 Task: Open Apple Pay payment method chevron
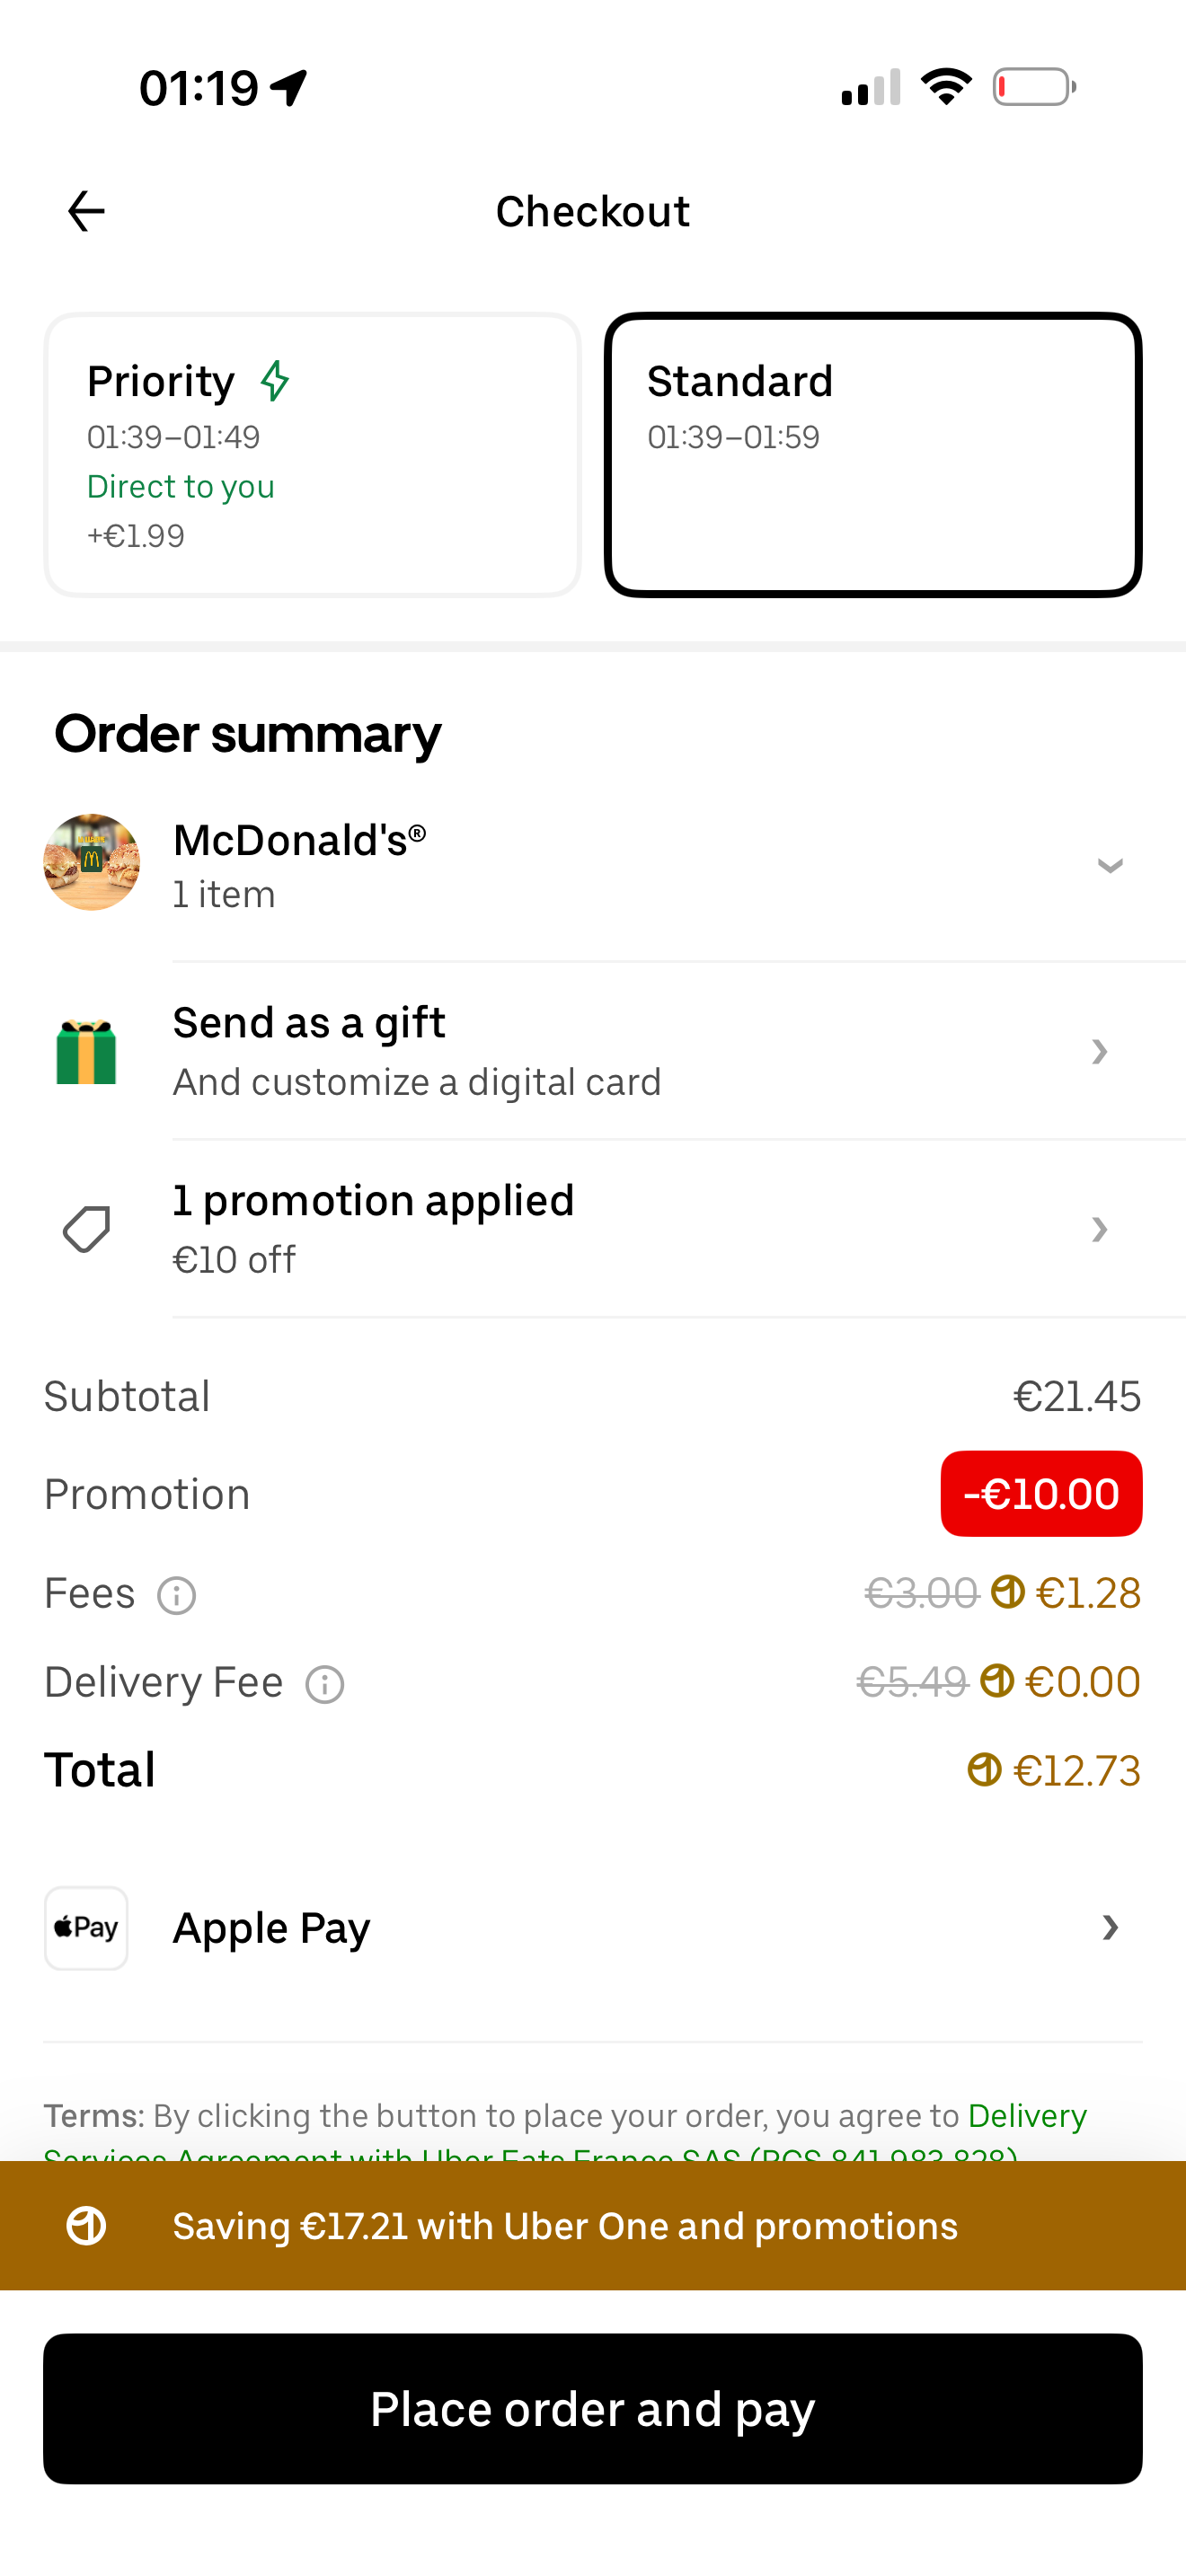[1109, 1928]
